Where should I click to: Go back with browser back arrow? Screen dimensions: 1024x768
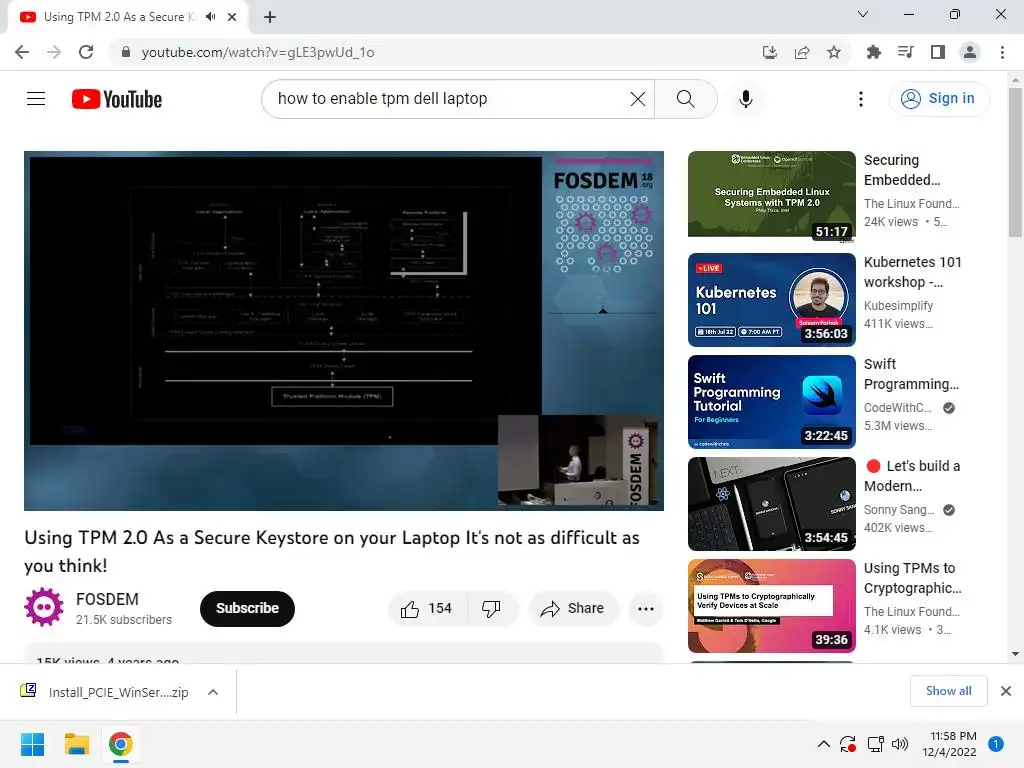click(22, 52)
